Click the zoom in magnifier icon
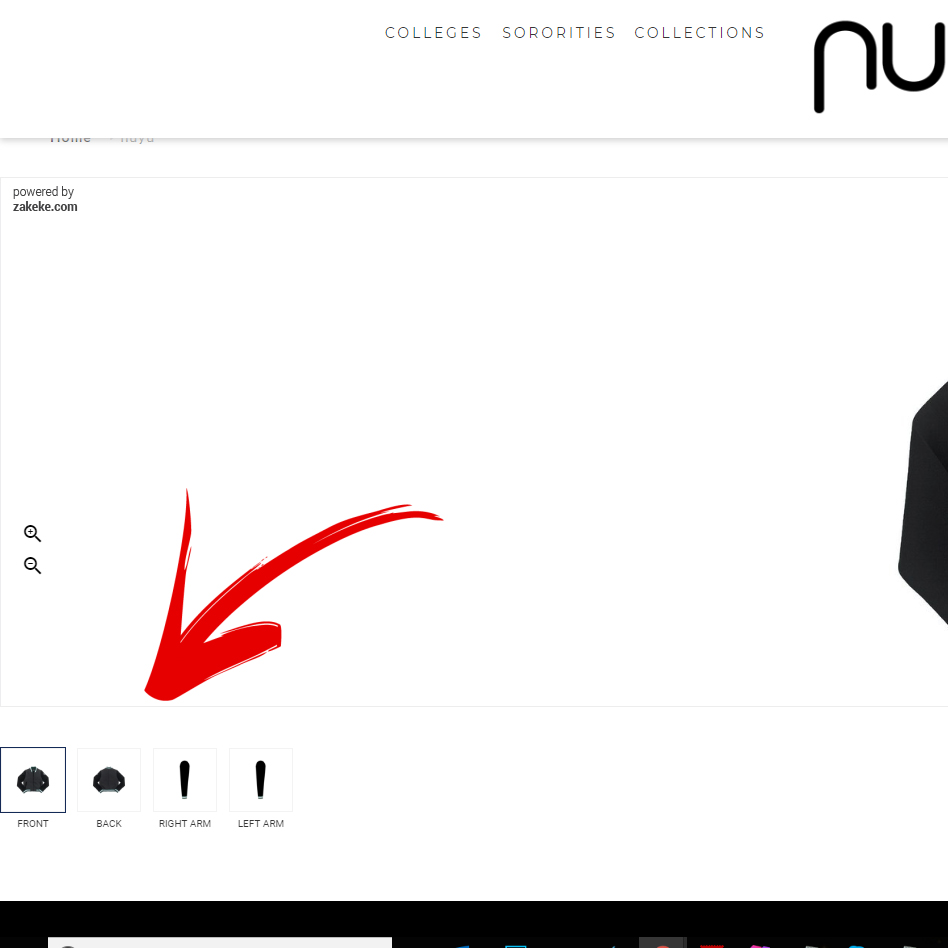Screen dimensions: 948x948 click(x=33, y=533)
